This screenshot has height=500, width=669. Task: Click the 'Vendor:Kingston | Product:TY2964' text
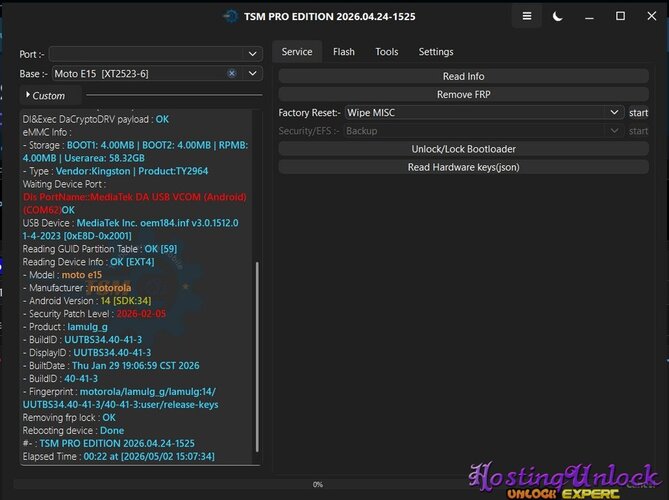132,171
